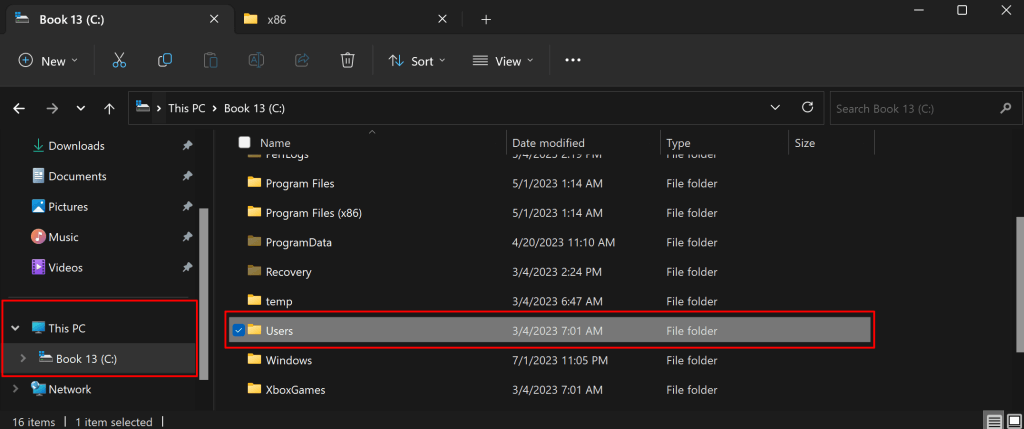Switch to the x86 tab
This screenshot has width=1024, height=429.
pyautogui.click(x=275, y=19)
